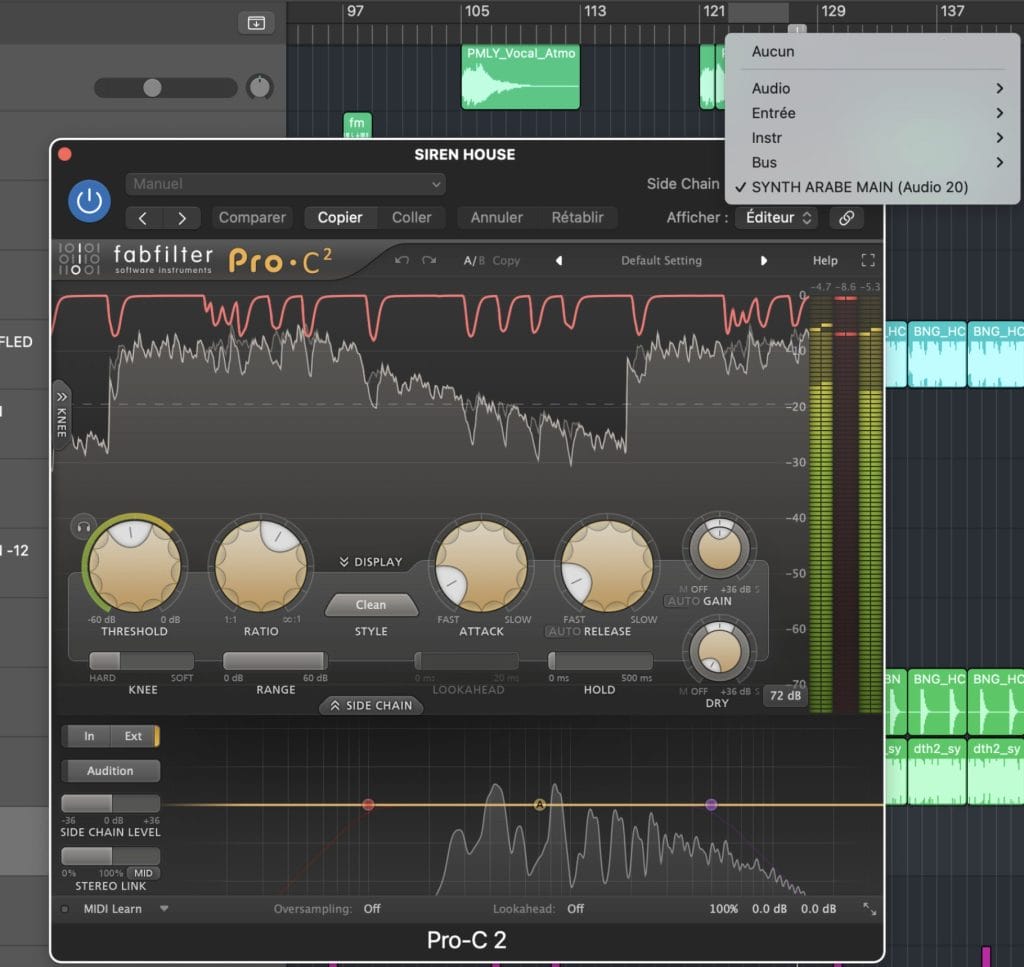This screenshot has width=1024, height=967.
Task: Switch side chain to Ext input
Action: click(133, 736)
